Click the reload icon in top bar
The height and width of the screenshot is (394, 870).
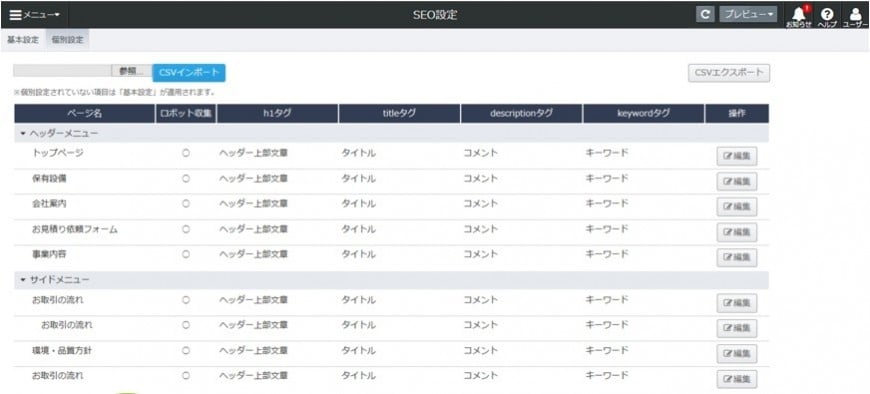point(705,15)
